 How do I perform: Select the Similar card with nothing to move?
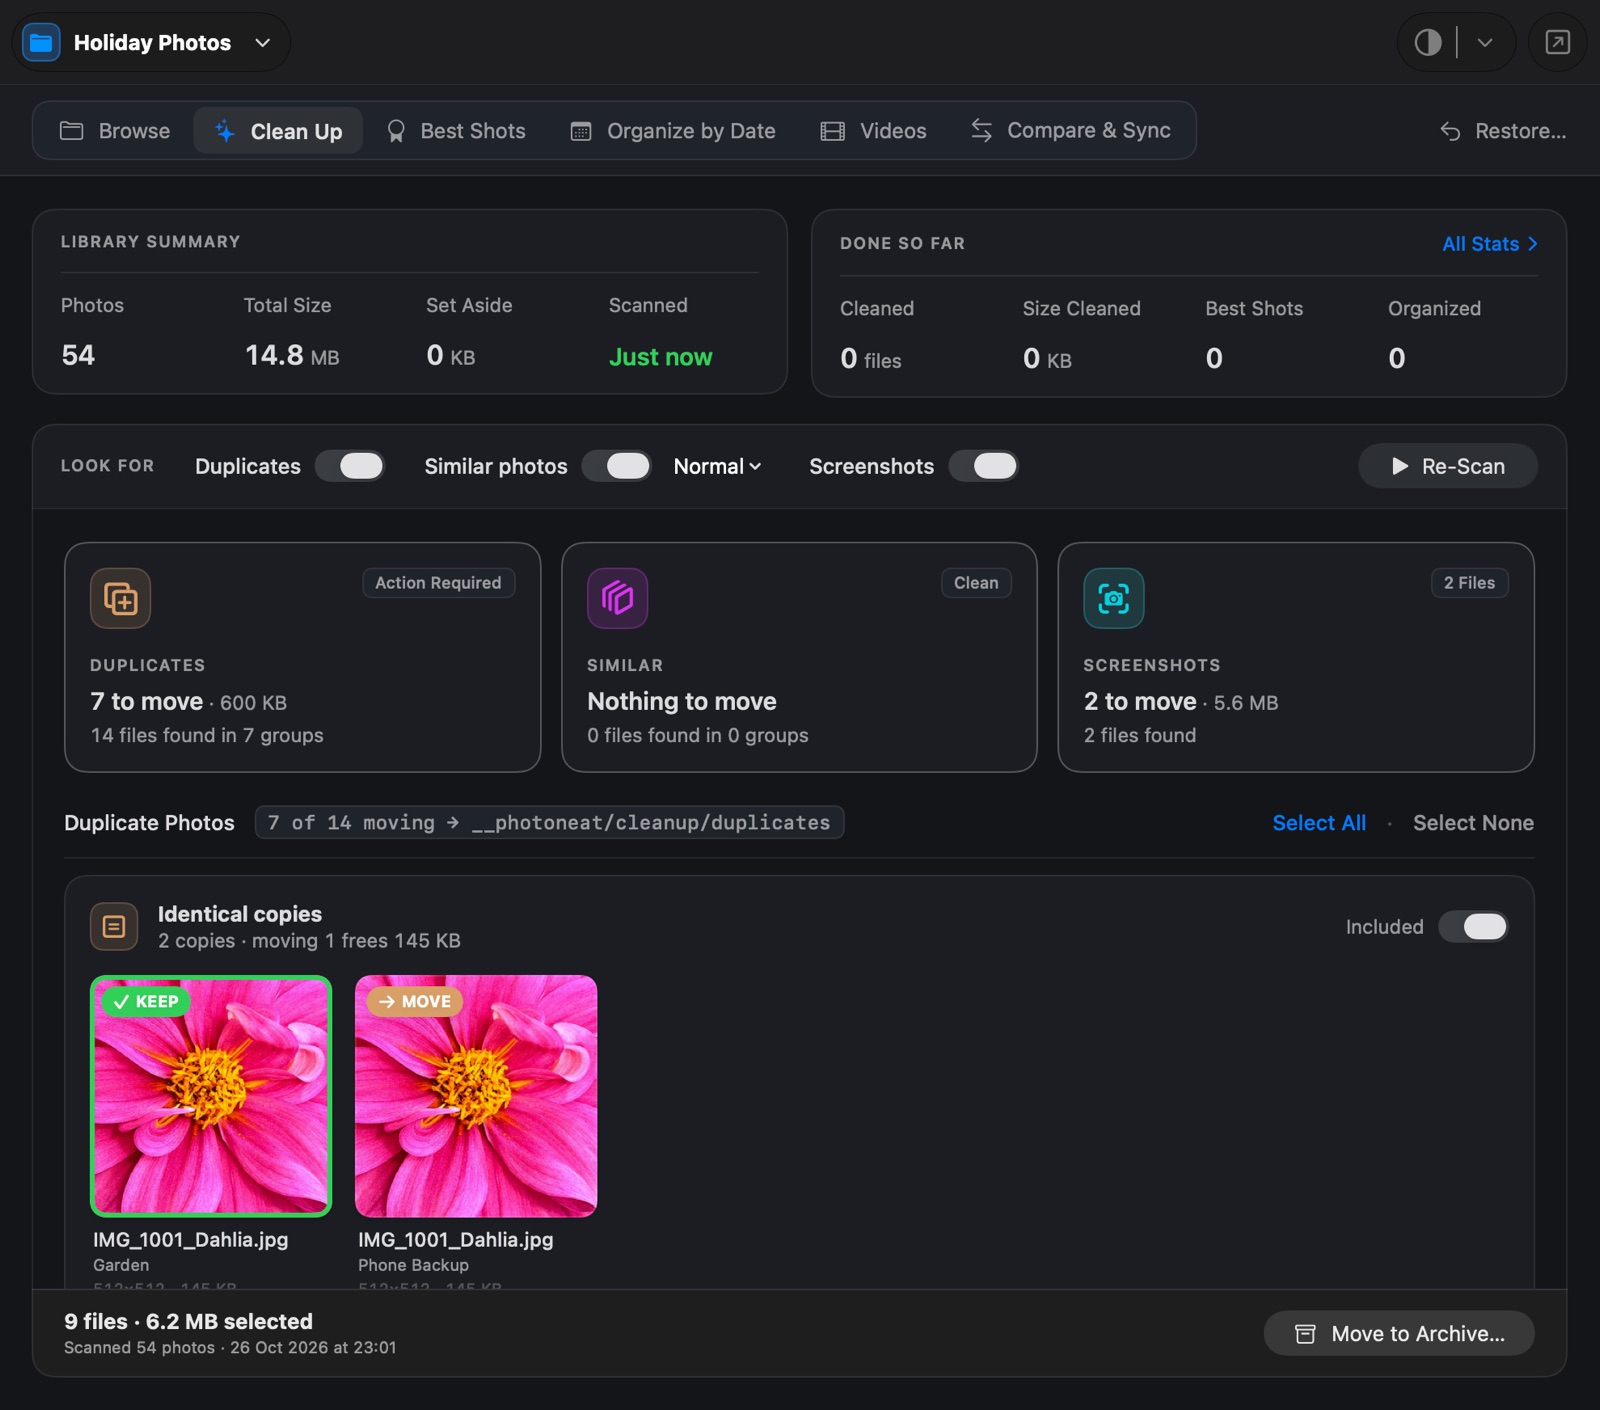click(x=799, y=657)
